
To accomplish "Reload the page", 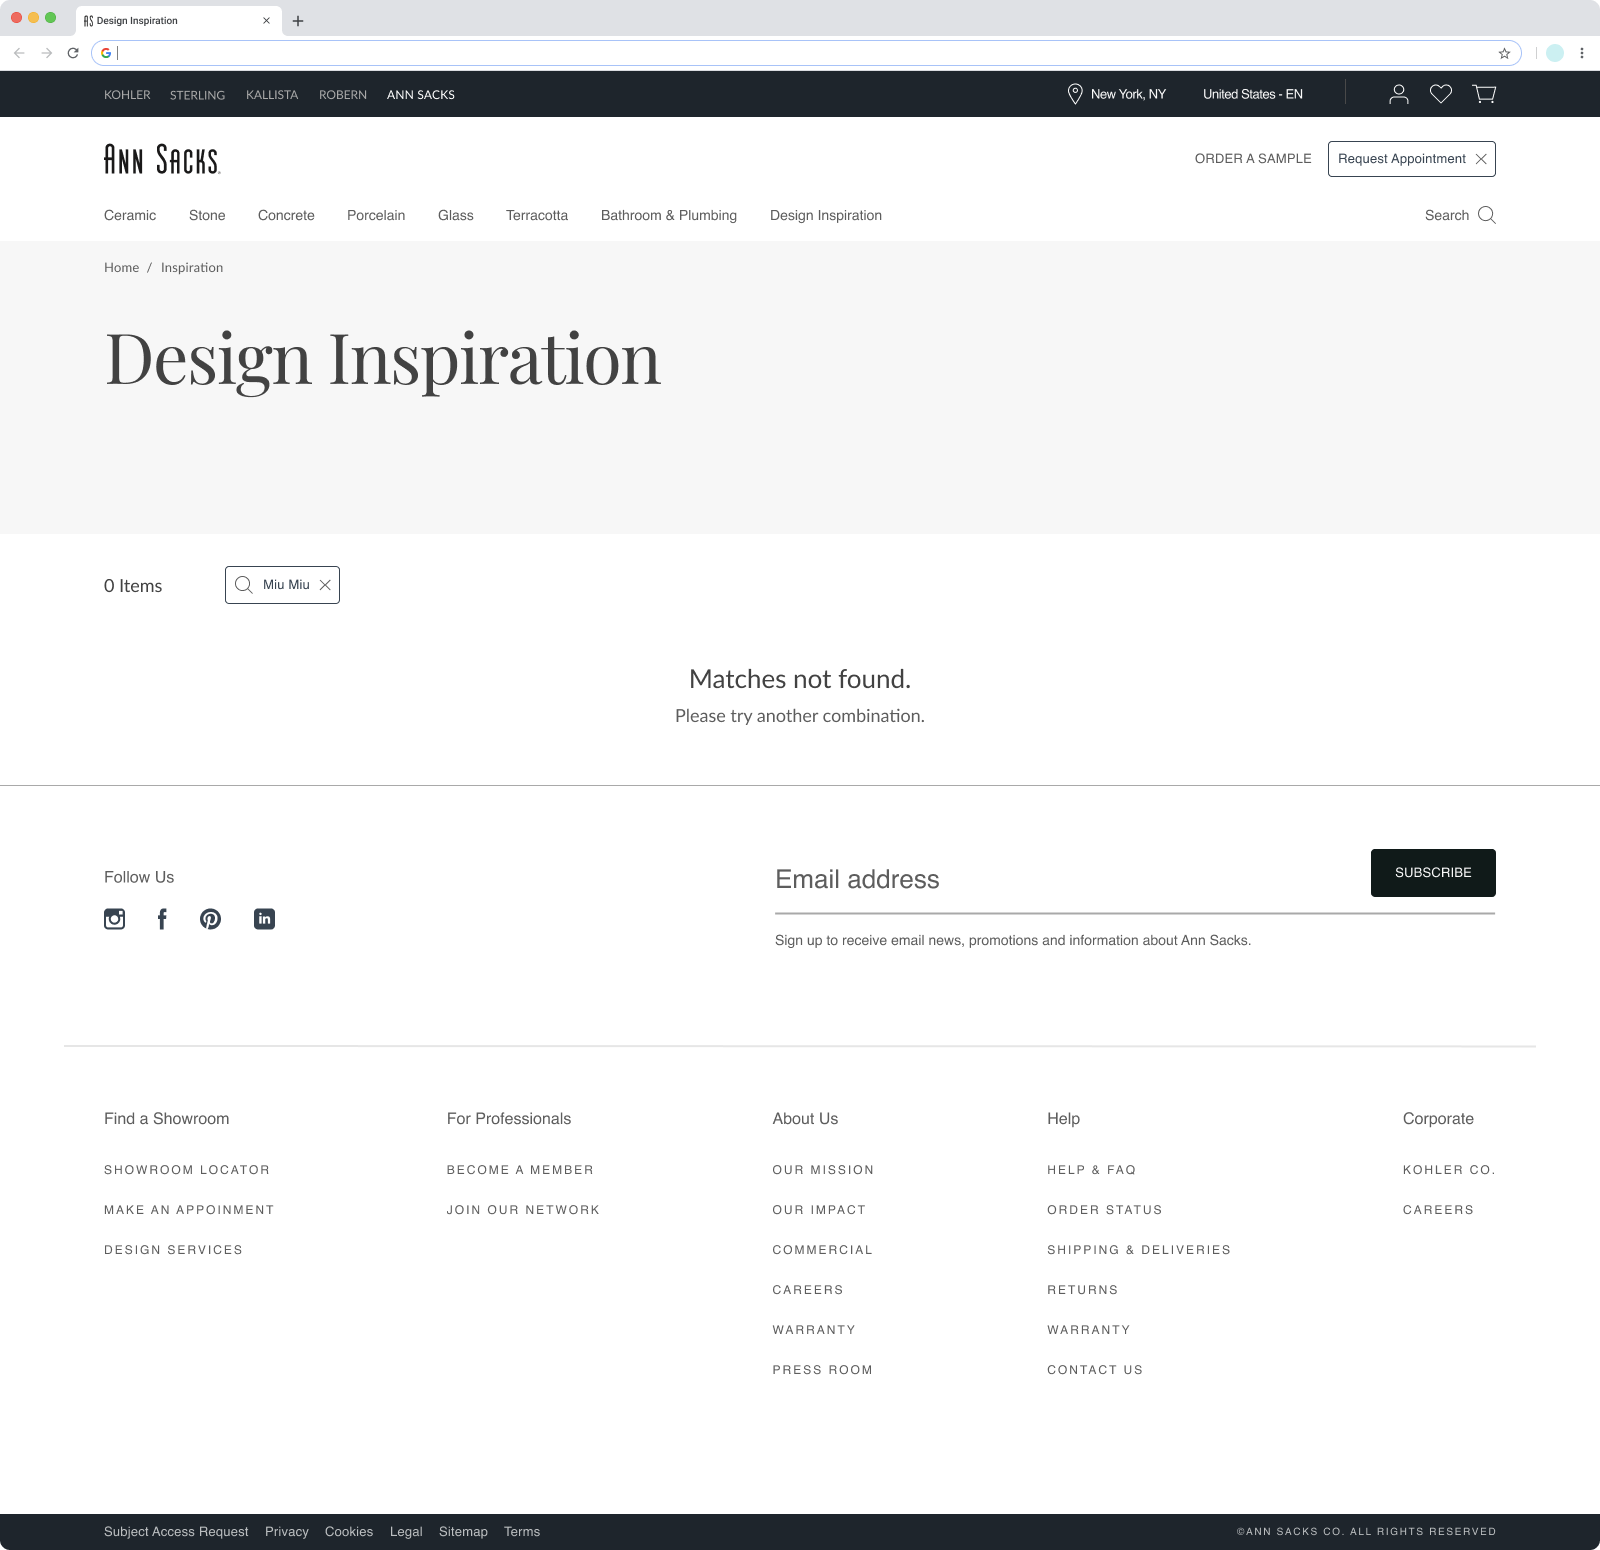I will click(x=73, y=53).
